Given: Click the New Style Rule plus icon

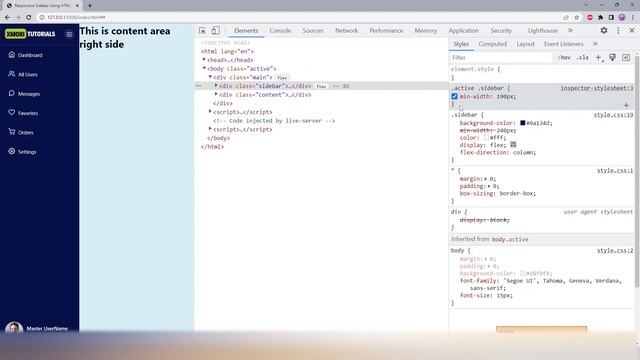Looking at the screenshot, I should 599,58.
